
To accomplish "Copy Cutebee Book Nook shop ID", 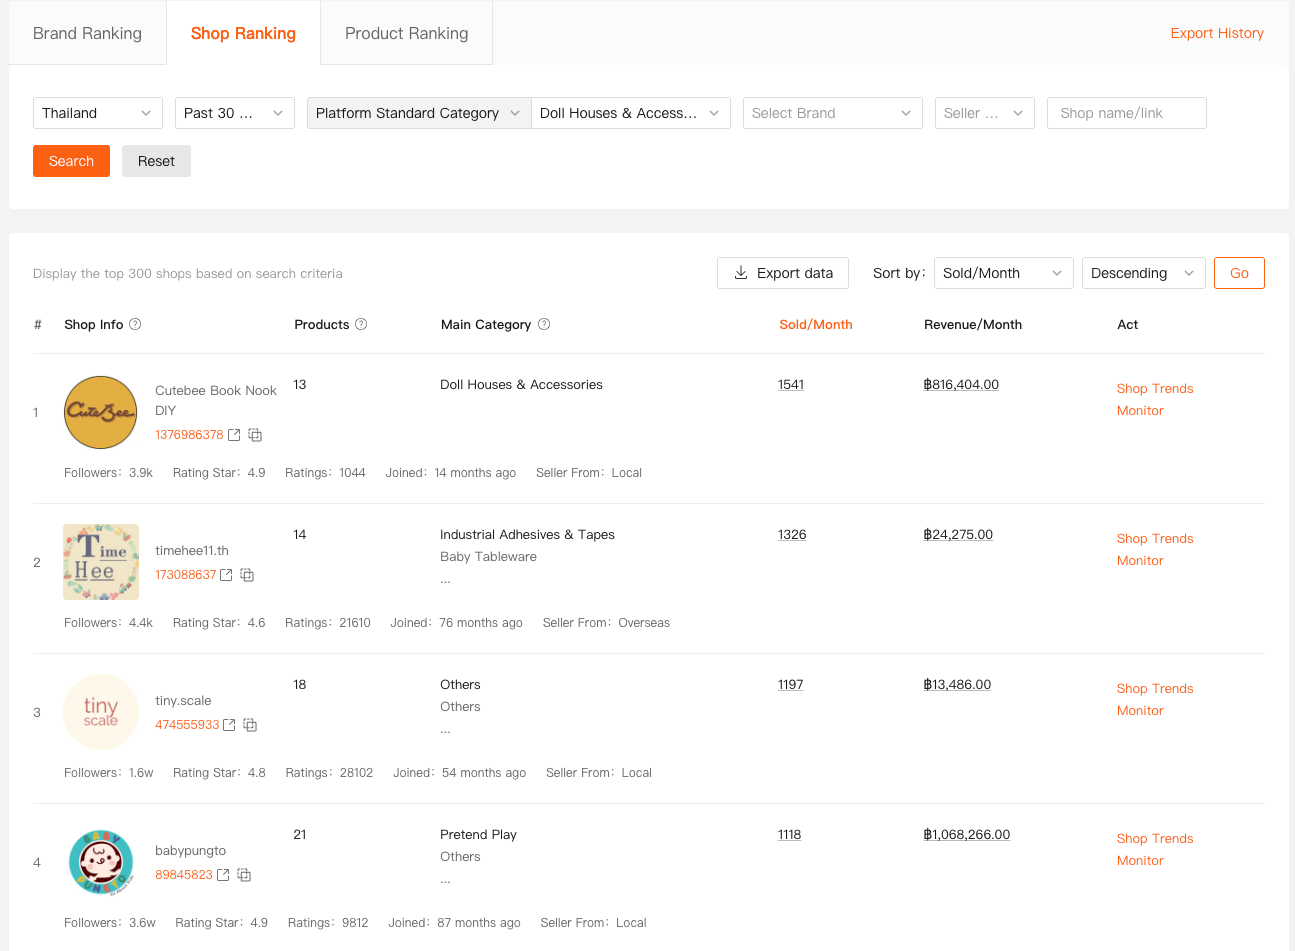I will click(255, 435).
